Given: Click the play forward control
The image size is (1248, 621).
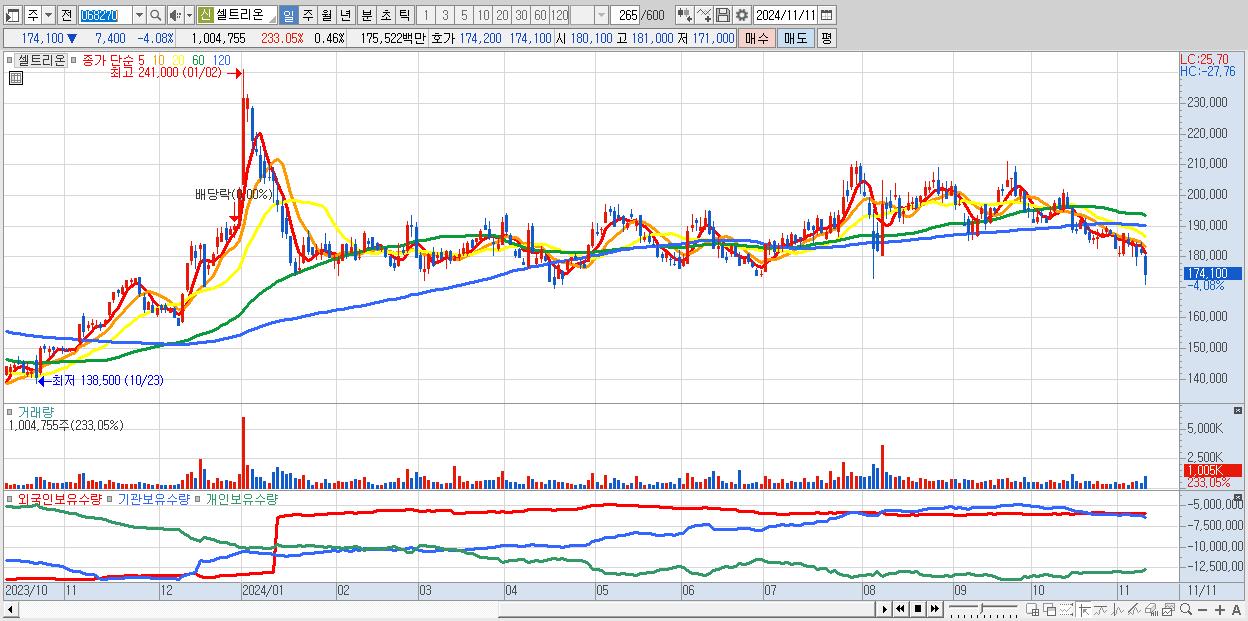Looking at the screenshot, I should (884, 609).
